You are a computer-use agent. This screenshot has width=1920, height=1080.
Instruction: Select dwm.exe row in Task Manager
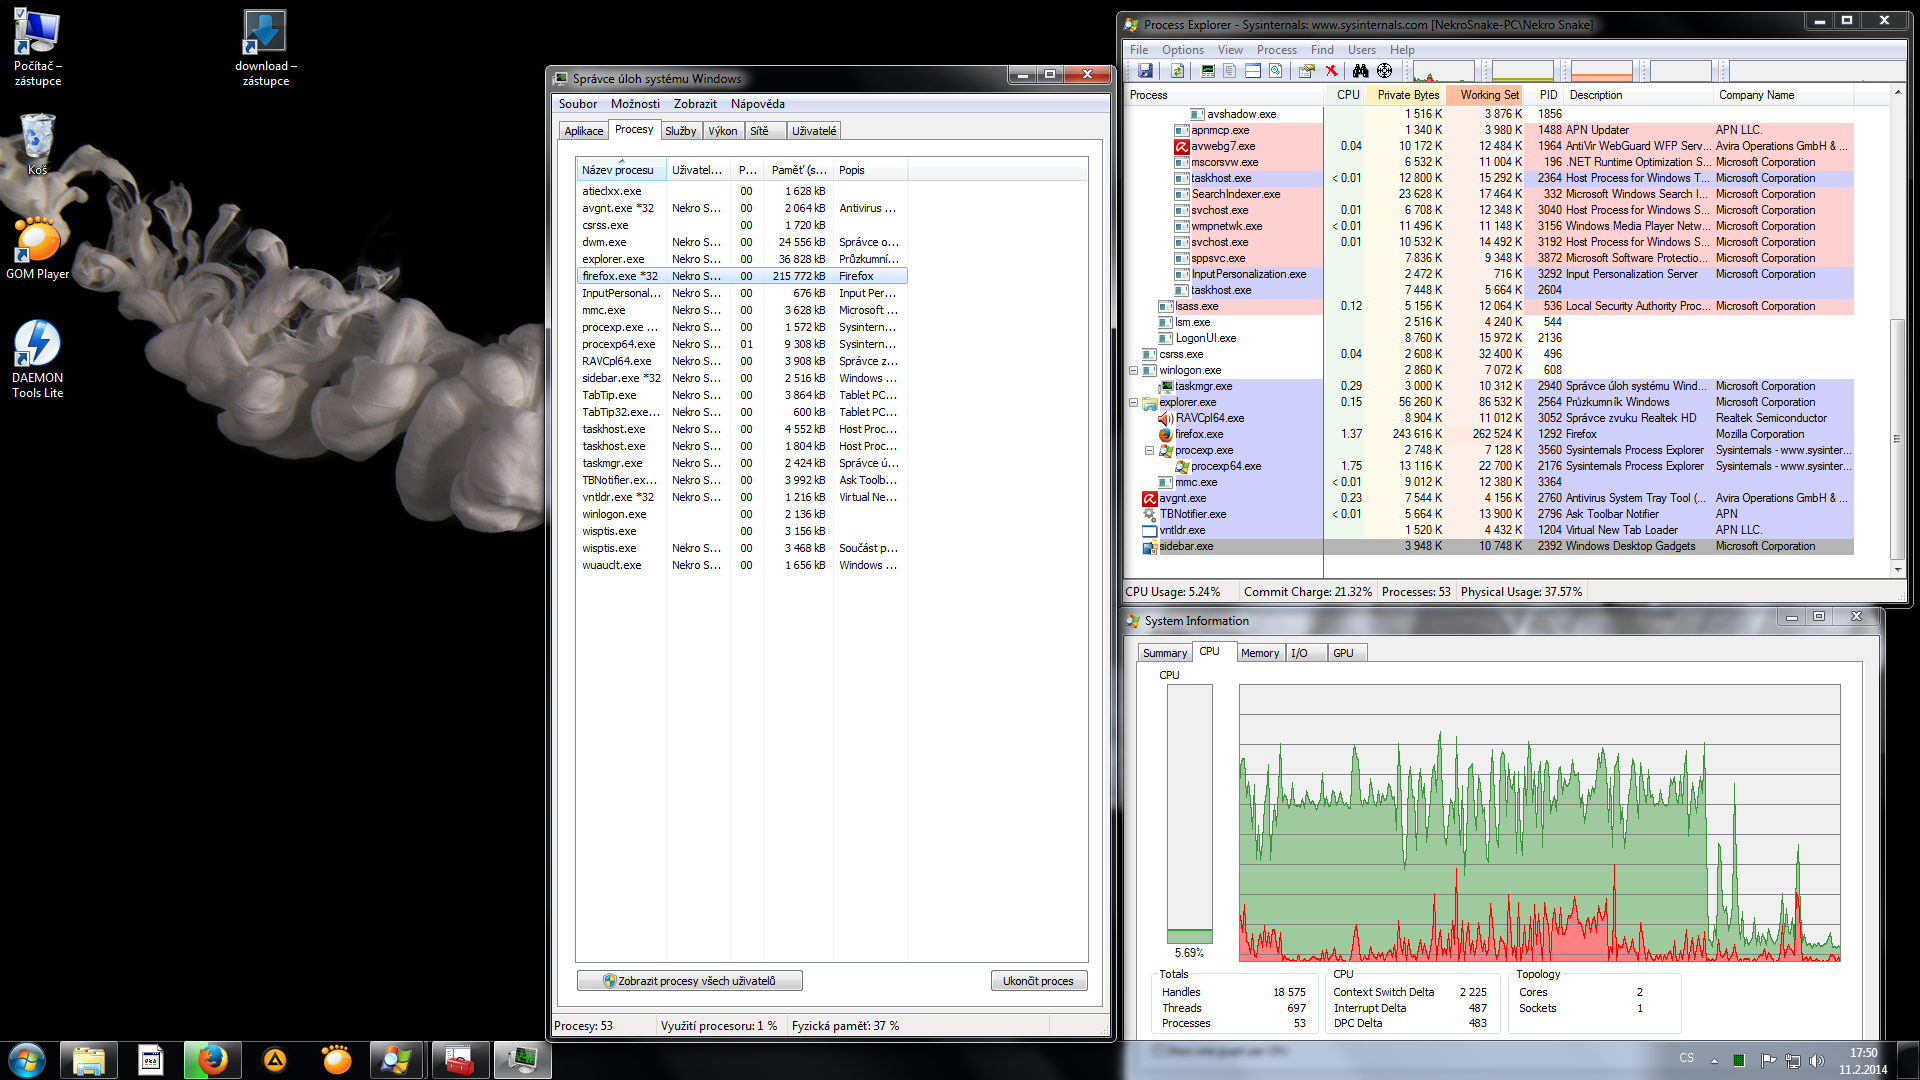click(743, 242)
